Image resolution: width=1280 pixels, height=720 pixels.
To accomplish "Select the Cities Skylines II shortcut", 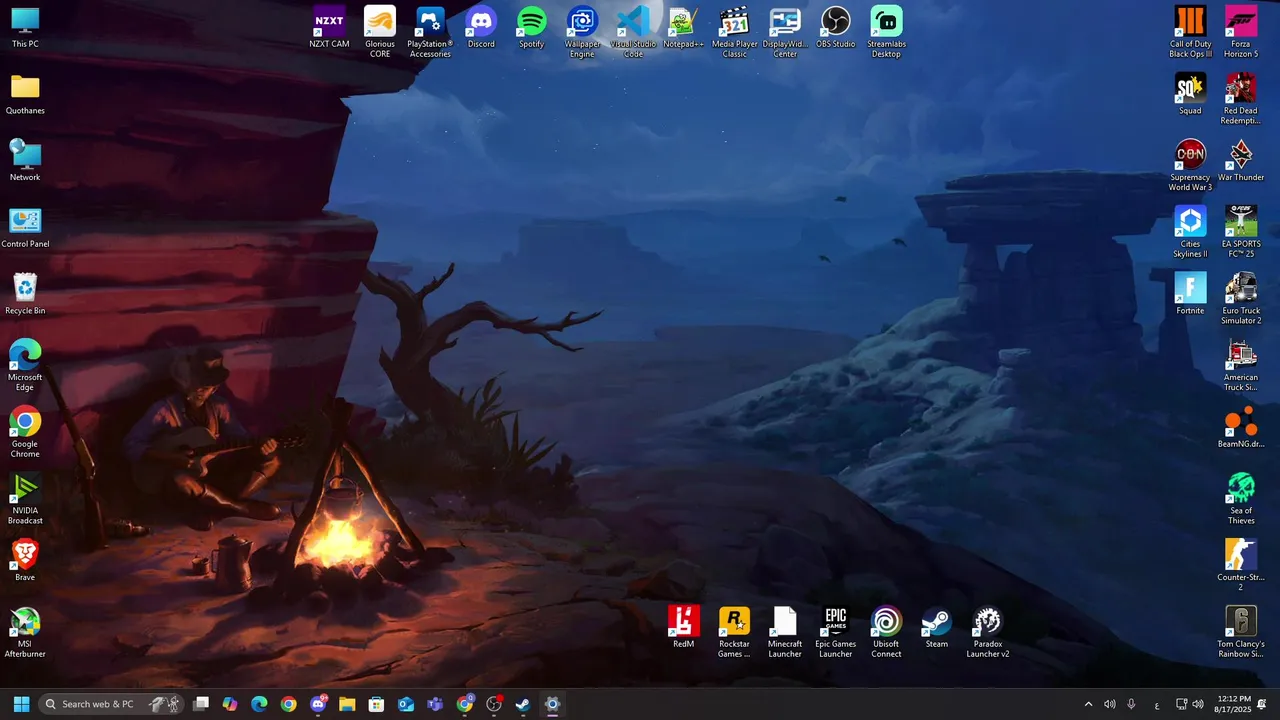I will tap(1190, 232).
